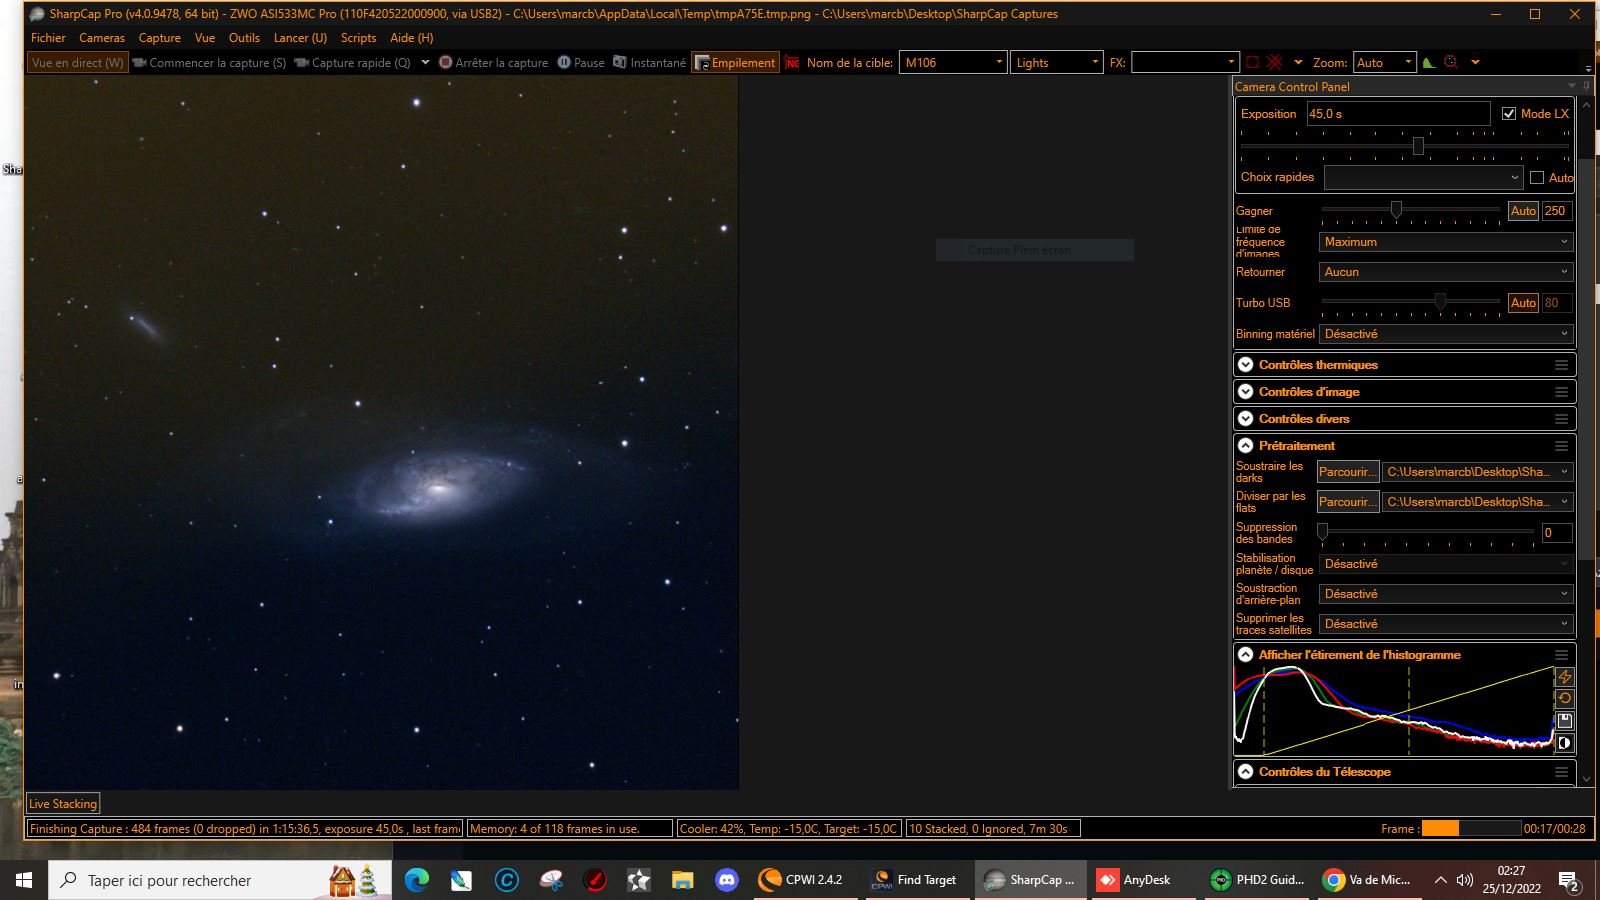Screen dimensions: 1600x900
Task: Open Limite de fréquence Maximum dropdown
Action: pyautogui.click(x=1446, y=242)
